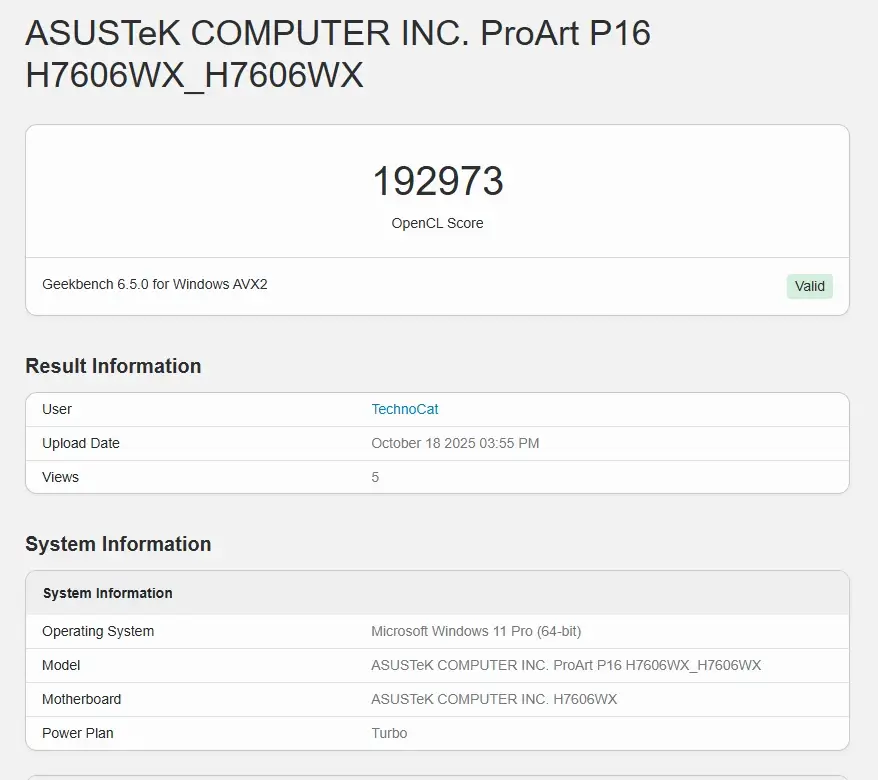The width and height of the screenshot is (878, 780).
Task: Click the Result Information section heading
Action: click(x=113, y=366)
